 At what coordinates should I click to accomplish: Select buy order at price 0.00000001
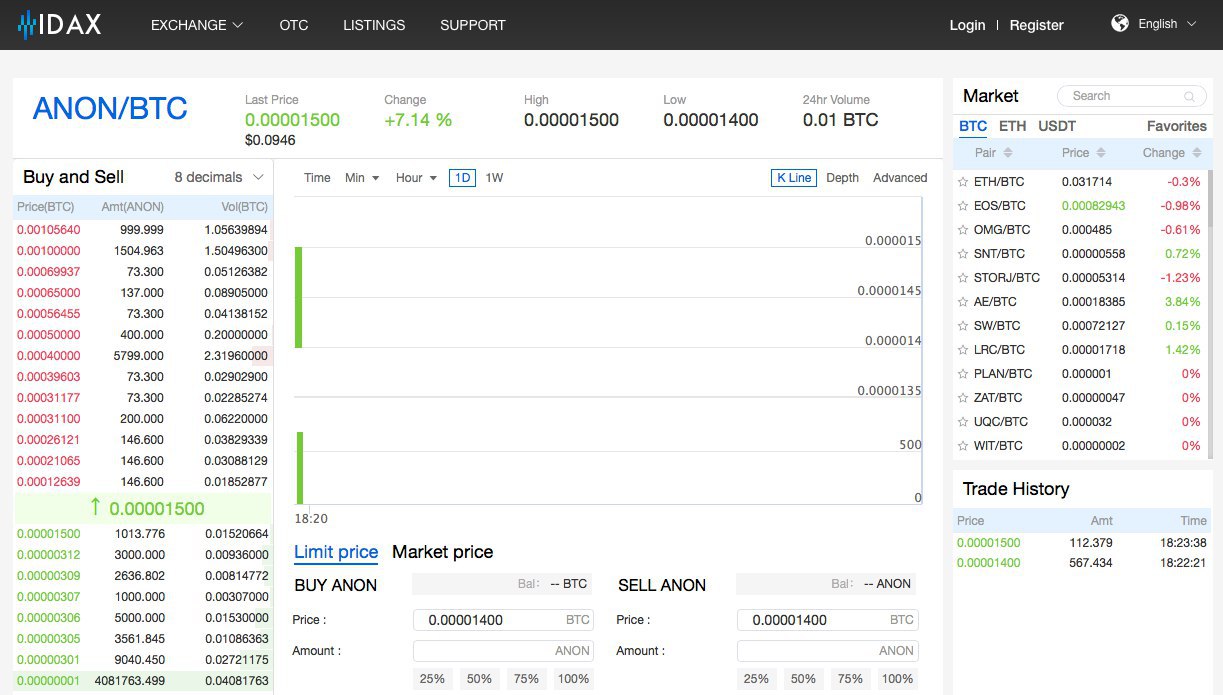pos(143,681)
